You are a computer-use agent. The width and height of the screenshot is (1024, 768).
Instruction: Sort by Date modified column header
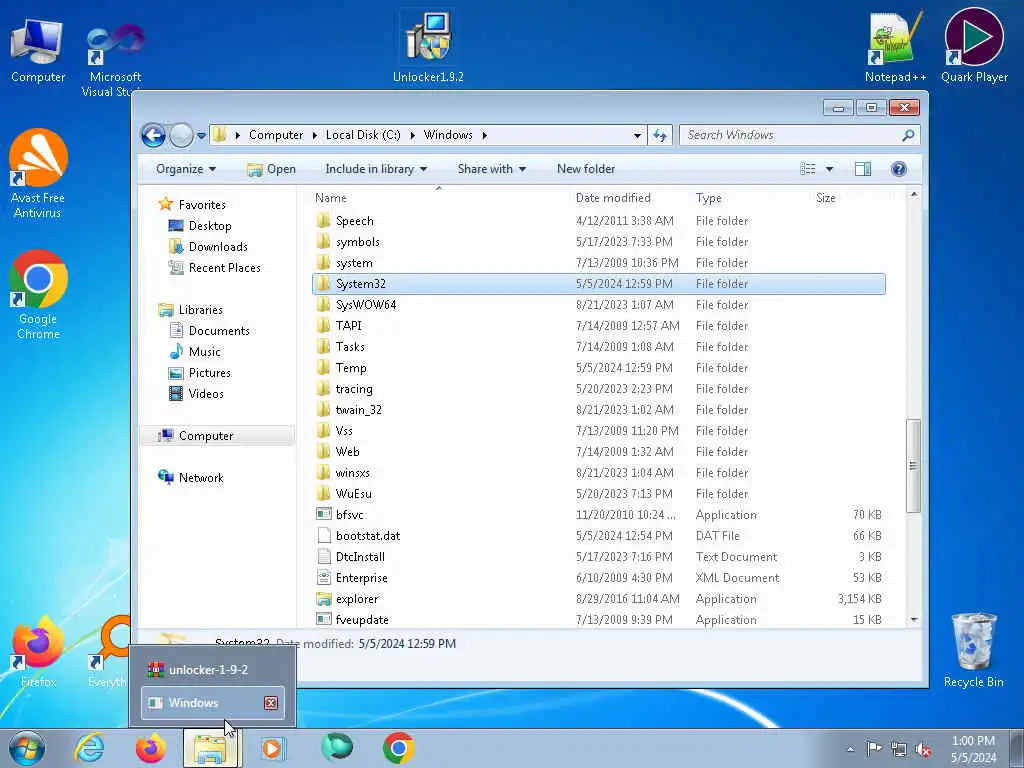[613, 198]
